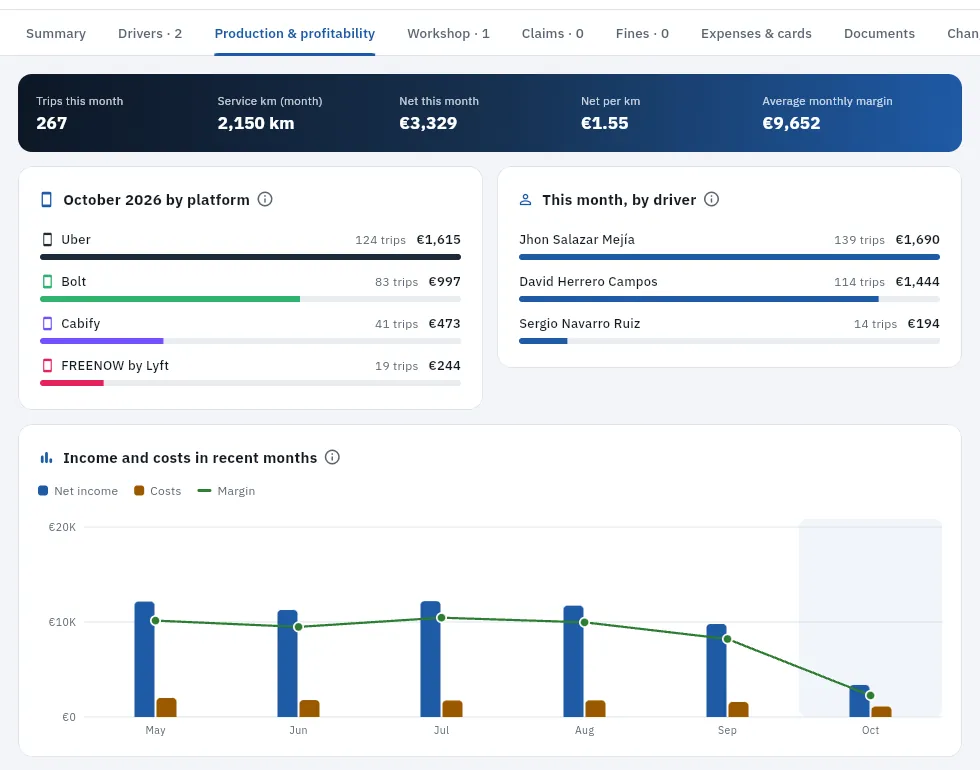Click the green phone icon next to Bolt
This screenshot has width=980, height=770.
click(48, 281)
